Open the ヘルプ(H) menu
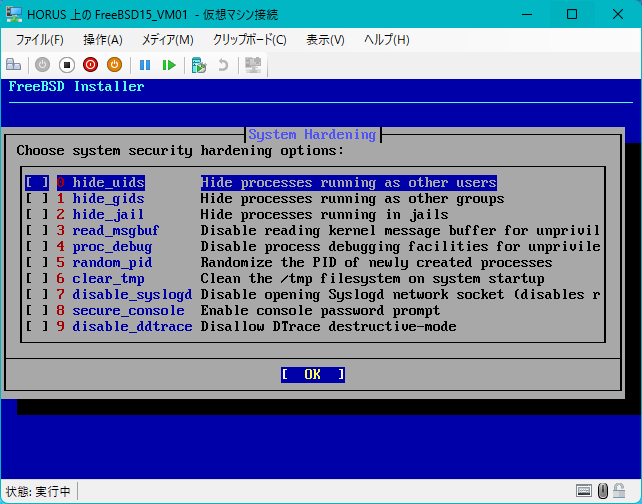The image size is (642, 504). click(387, 40)
